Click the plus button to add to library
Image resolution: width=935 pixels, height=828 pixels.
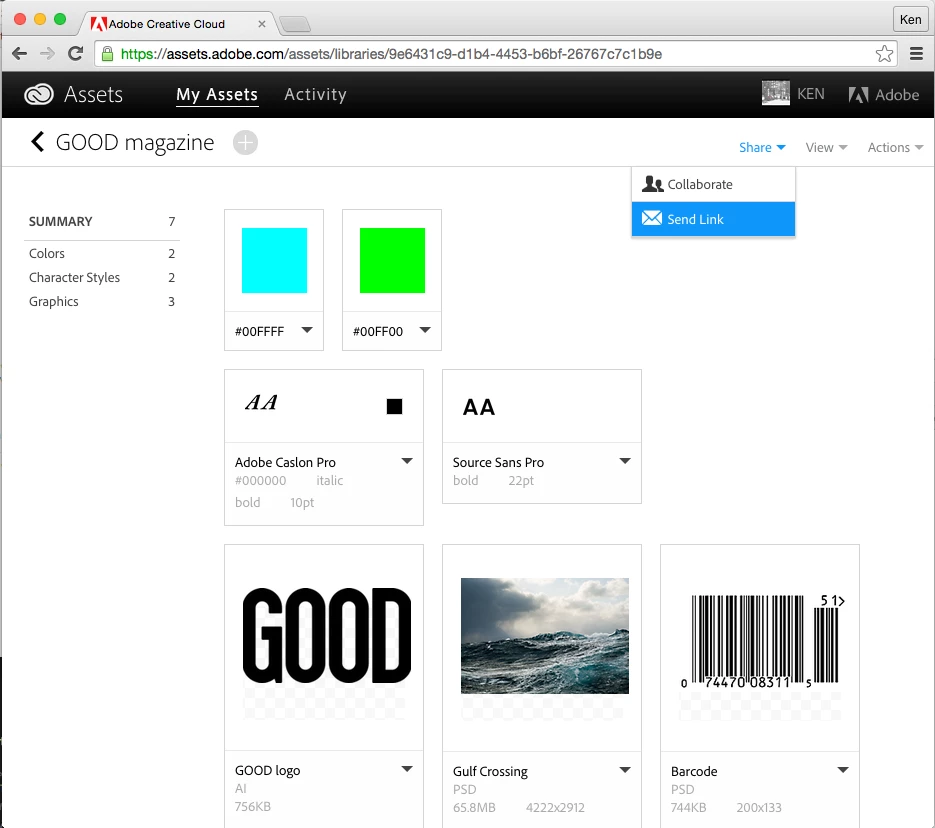[x=245, y=142]
